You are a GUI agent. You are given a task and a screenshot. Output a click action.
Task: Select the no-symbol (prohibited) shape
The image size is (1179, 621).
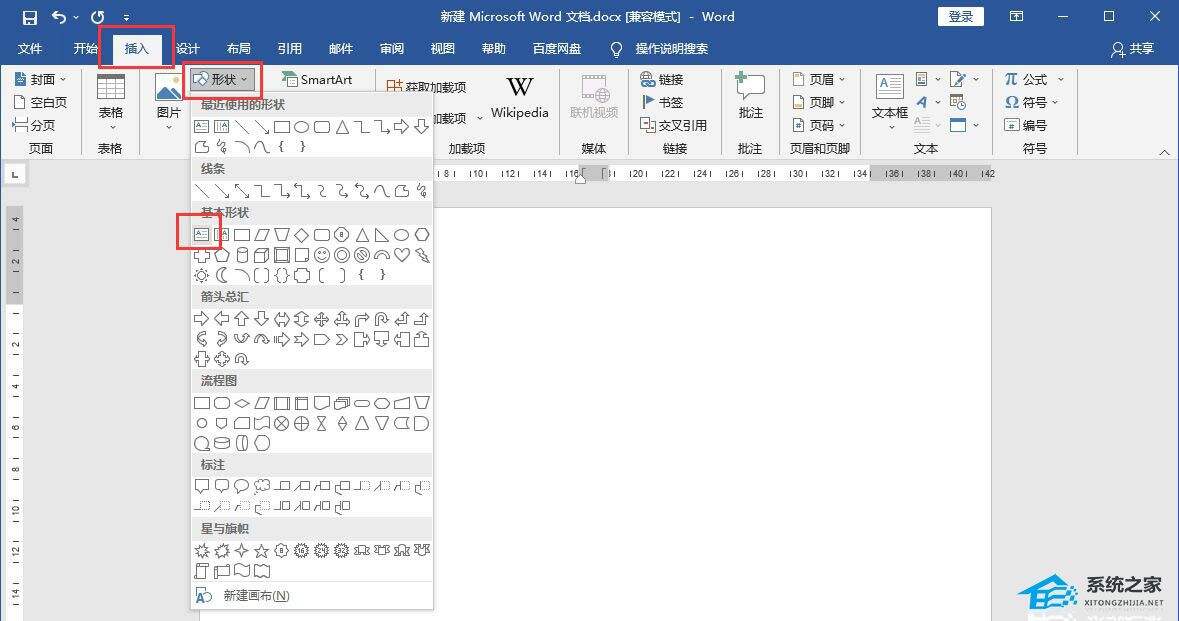[x=362, y=255]
